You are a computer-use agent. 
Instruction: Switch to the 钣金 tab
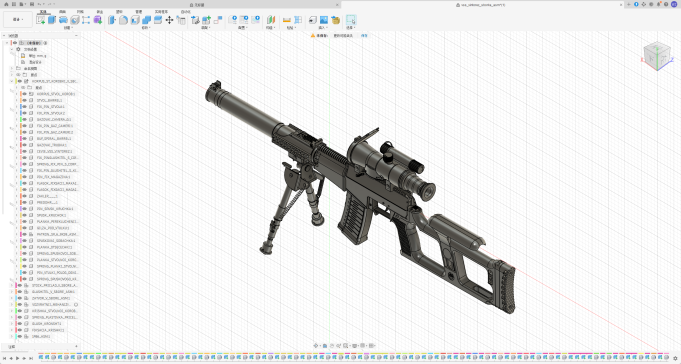coord(100,12)
